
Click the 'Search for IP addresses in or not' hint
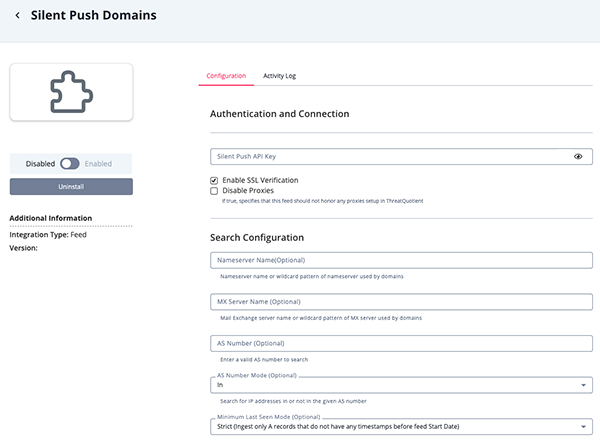[293, 401]
